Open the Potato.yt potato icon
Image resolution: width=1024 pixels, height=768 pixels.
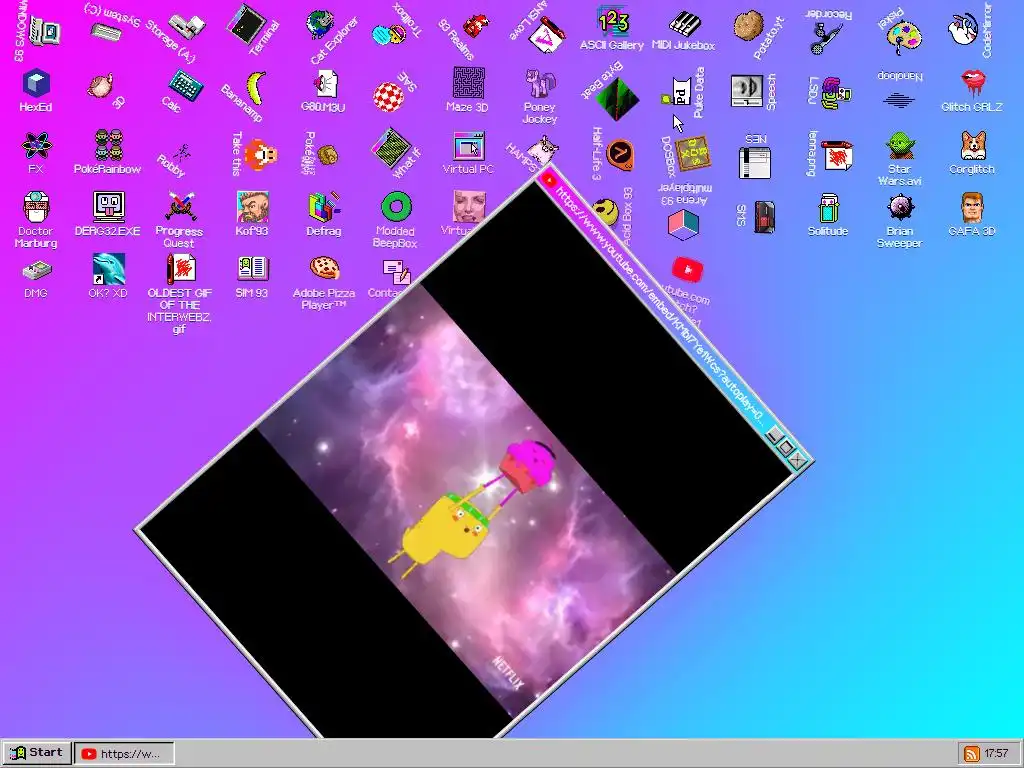748,26
